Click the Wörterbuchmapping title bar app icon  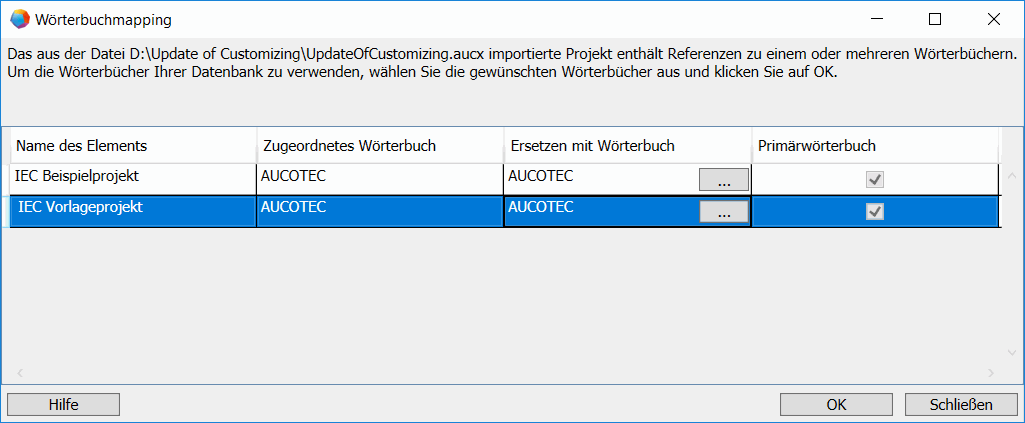18,18
